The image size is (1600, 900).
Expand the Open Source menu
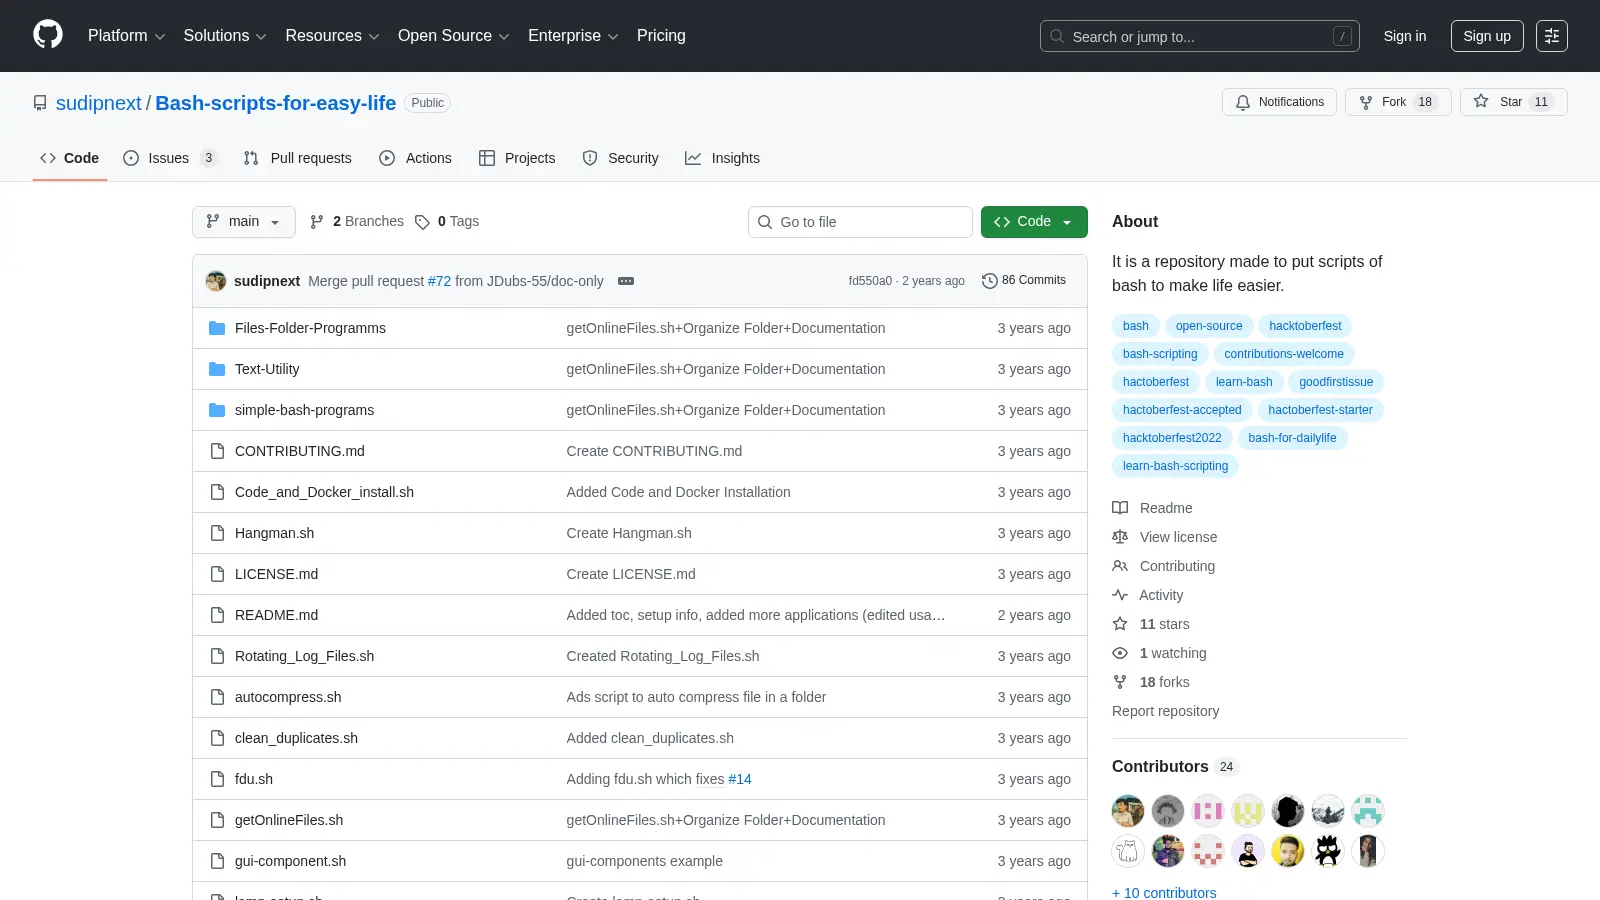[454, 36]
